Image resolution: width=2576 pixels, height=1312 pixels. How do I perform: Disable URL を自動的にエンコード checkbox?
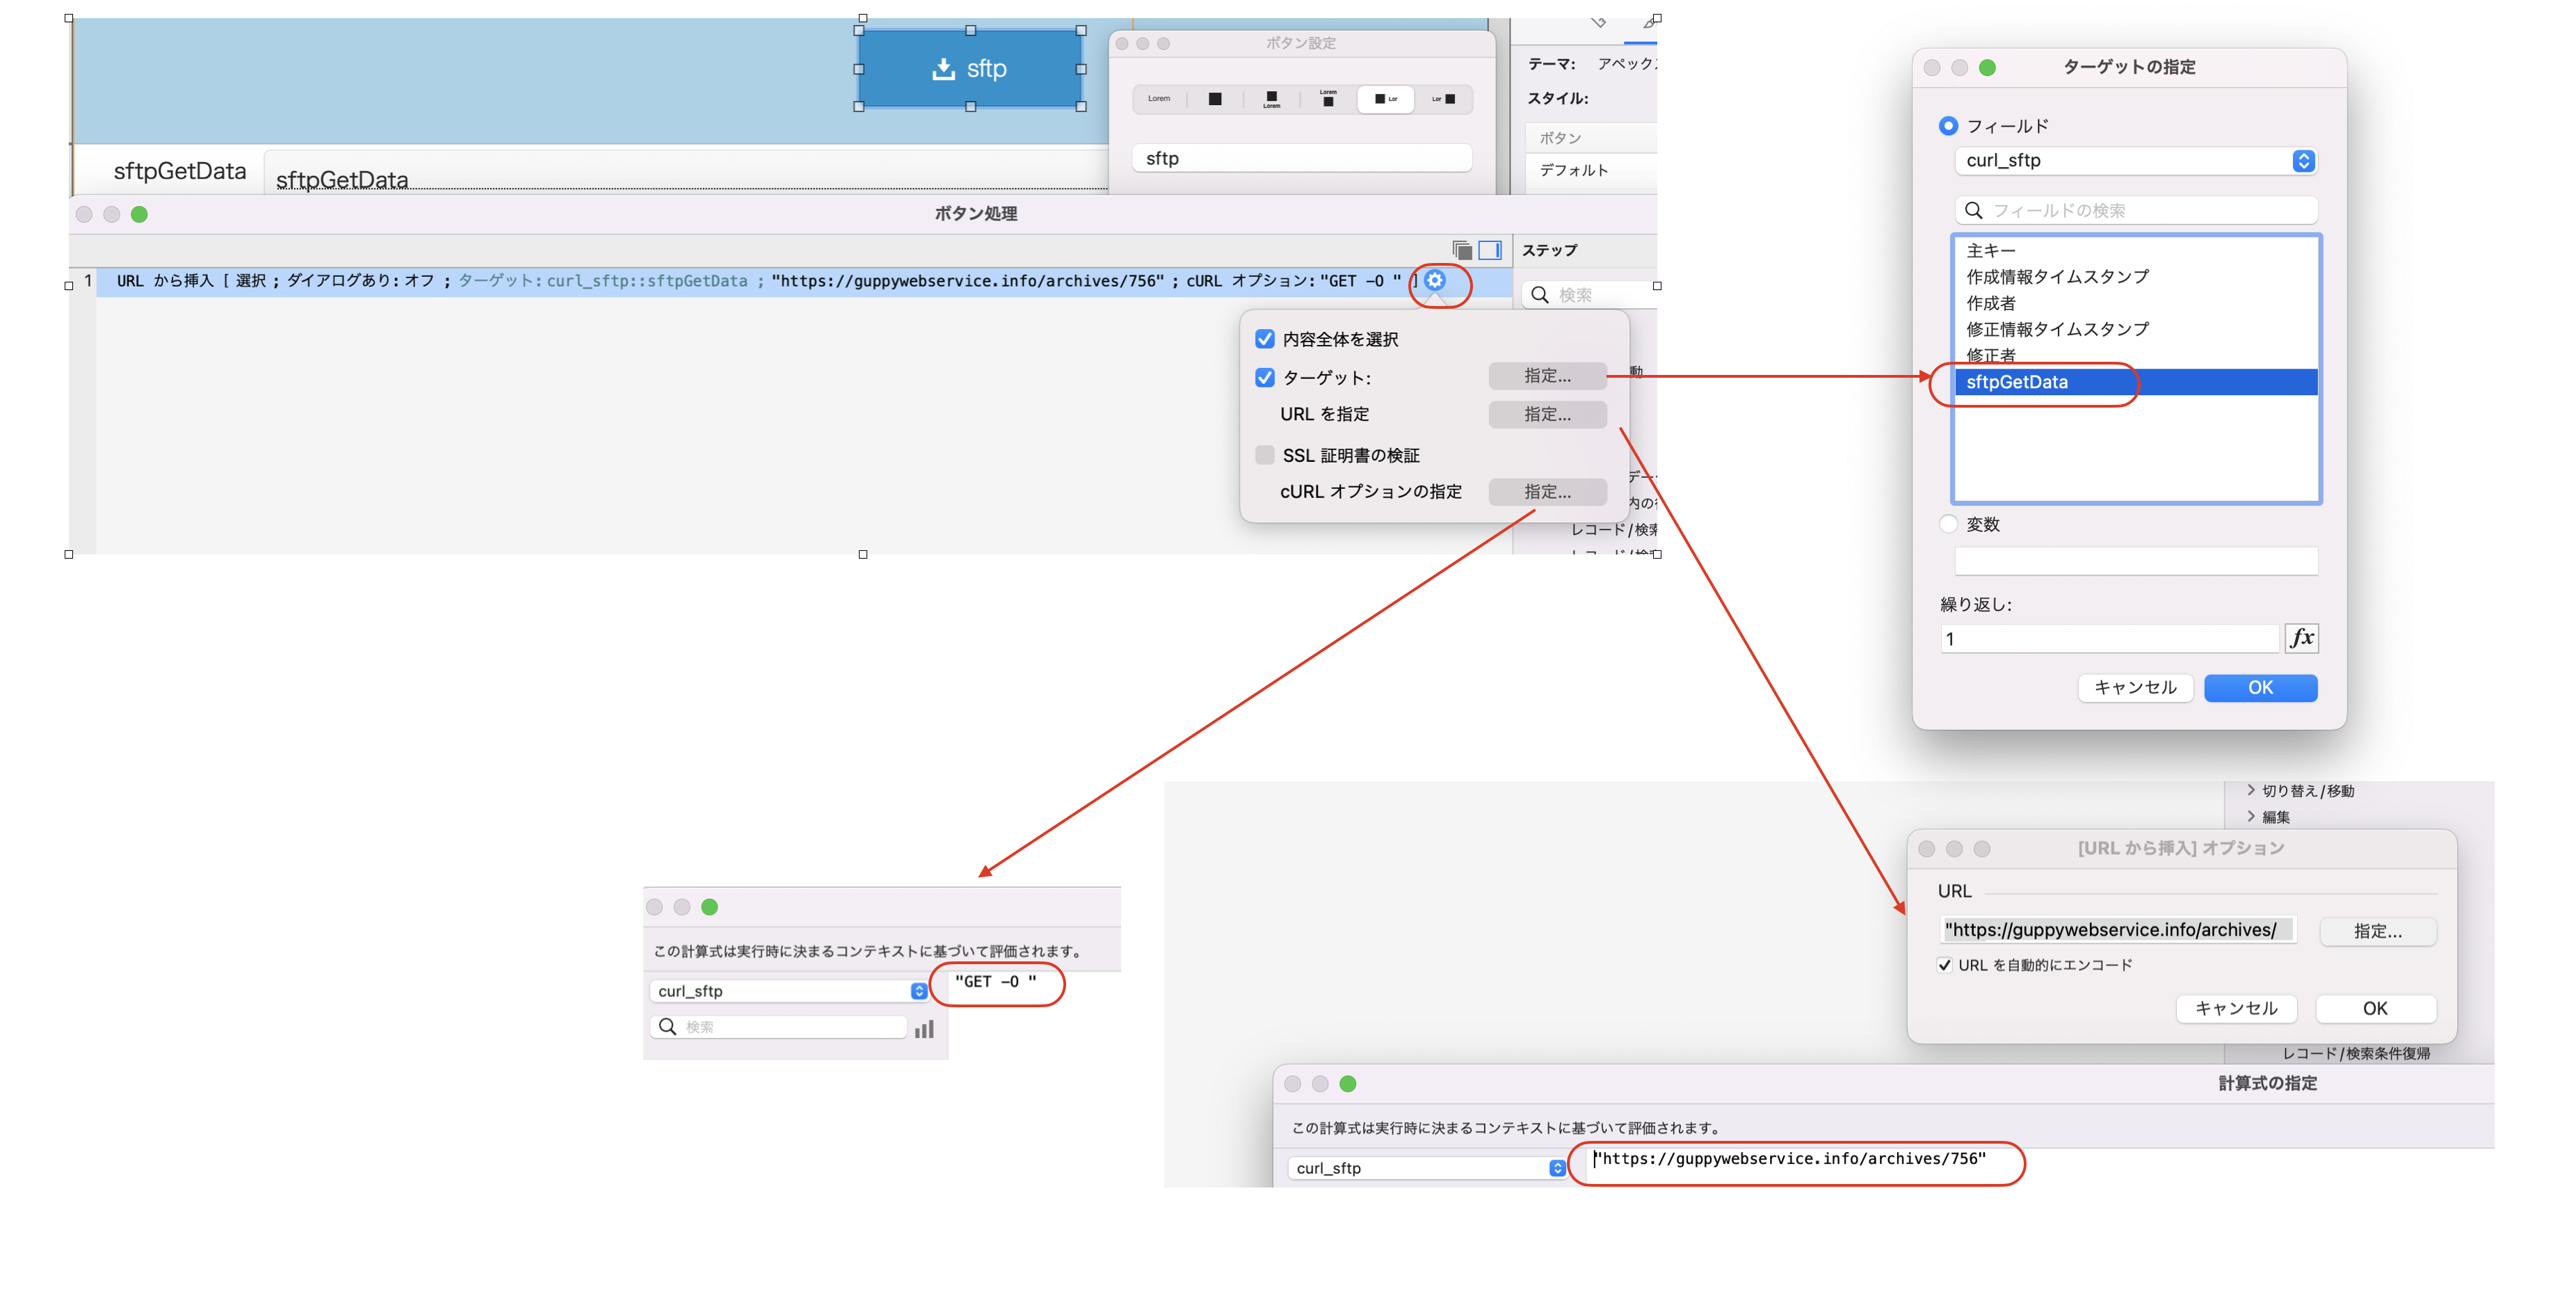click(x=1945, y=965)
